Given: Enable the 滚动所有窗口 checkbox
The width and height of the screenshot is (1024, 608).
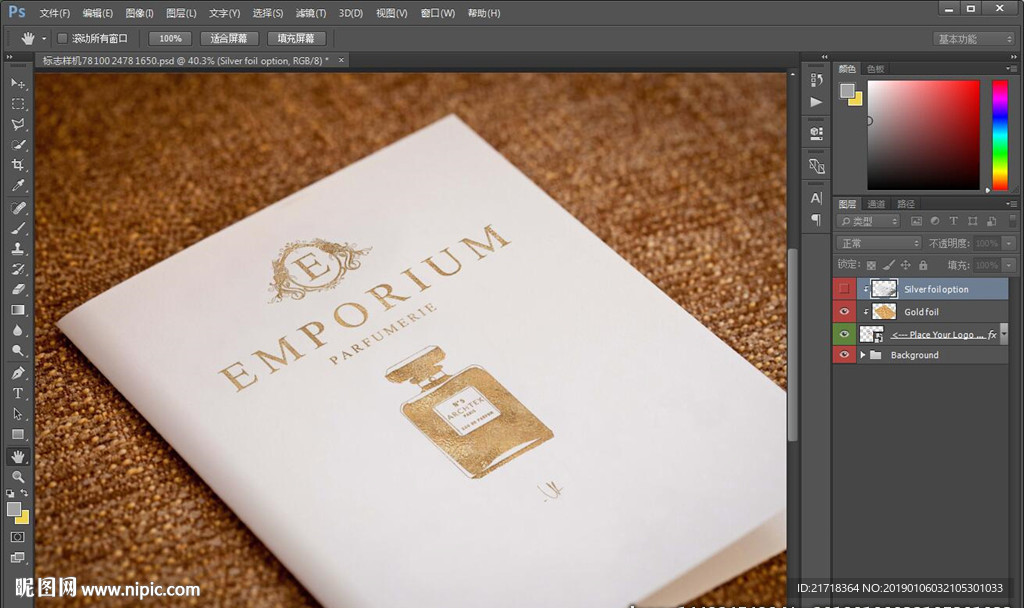Looking at the screenshot, I should (63, 39).
